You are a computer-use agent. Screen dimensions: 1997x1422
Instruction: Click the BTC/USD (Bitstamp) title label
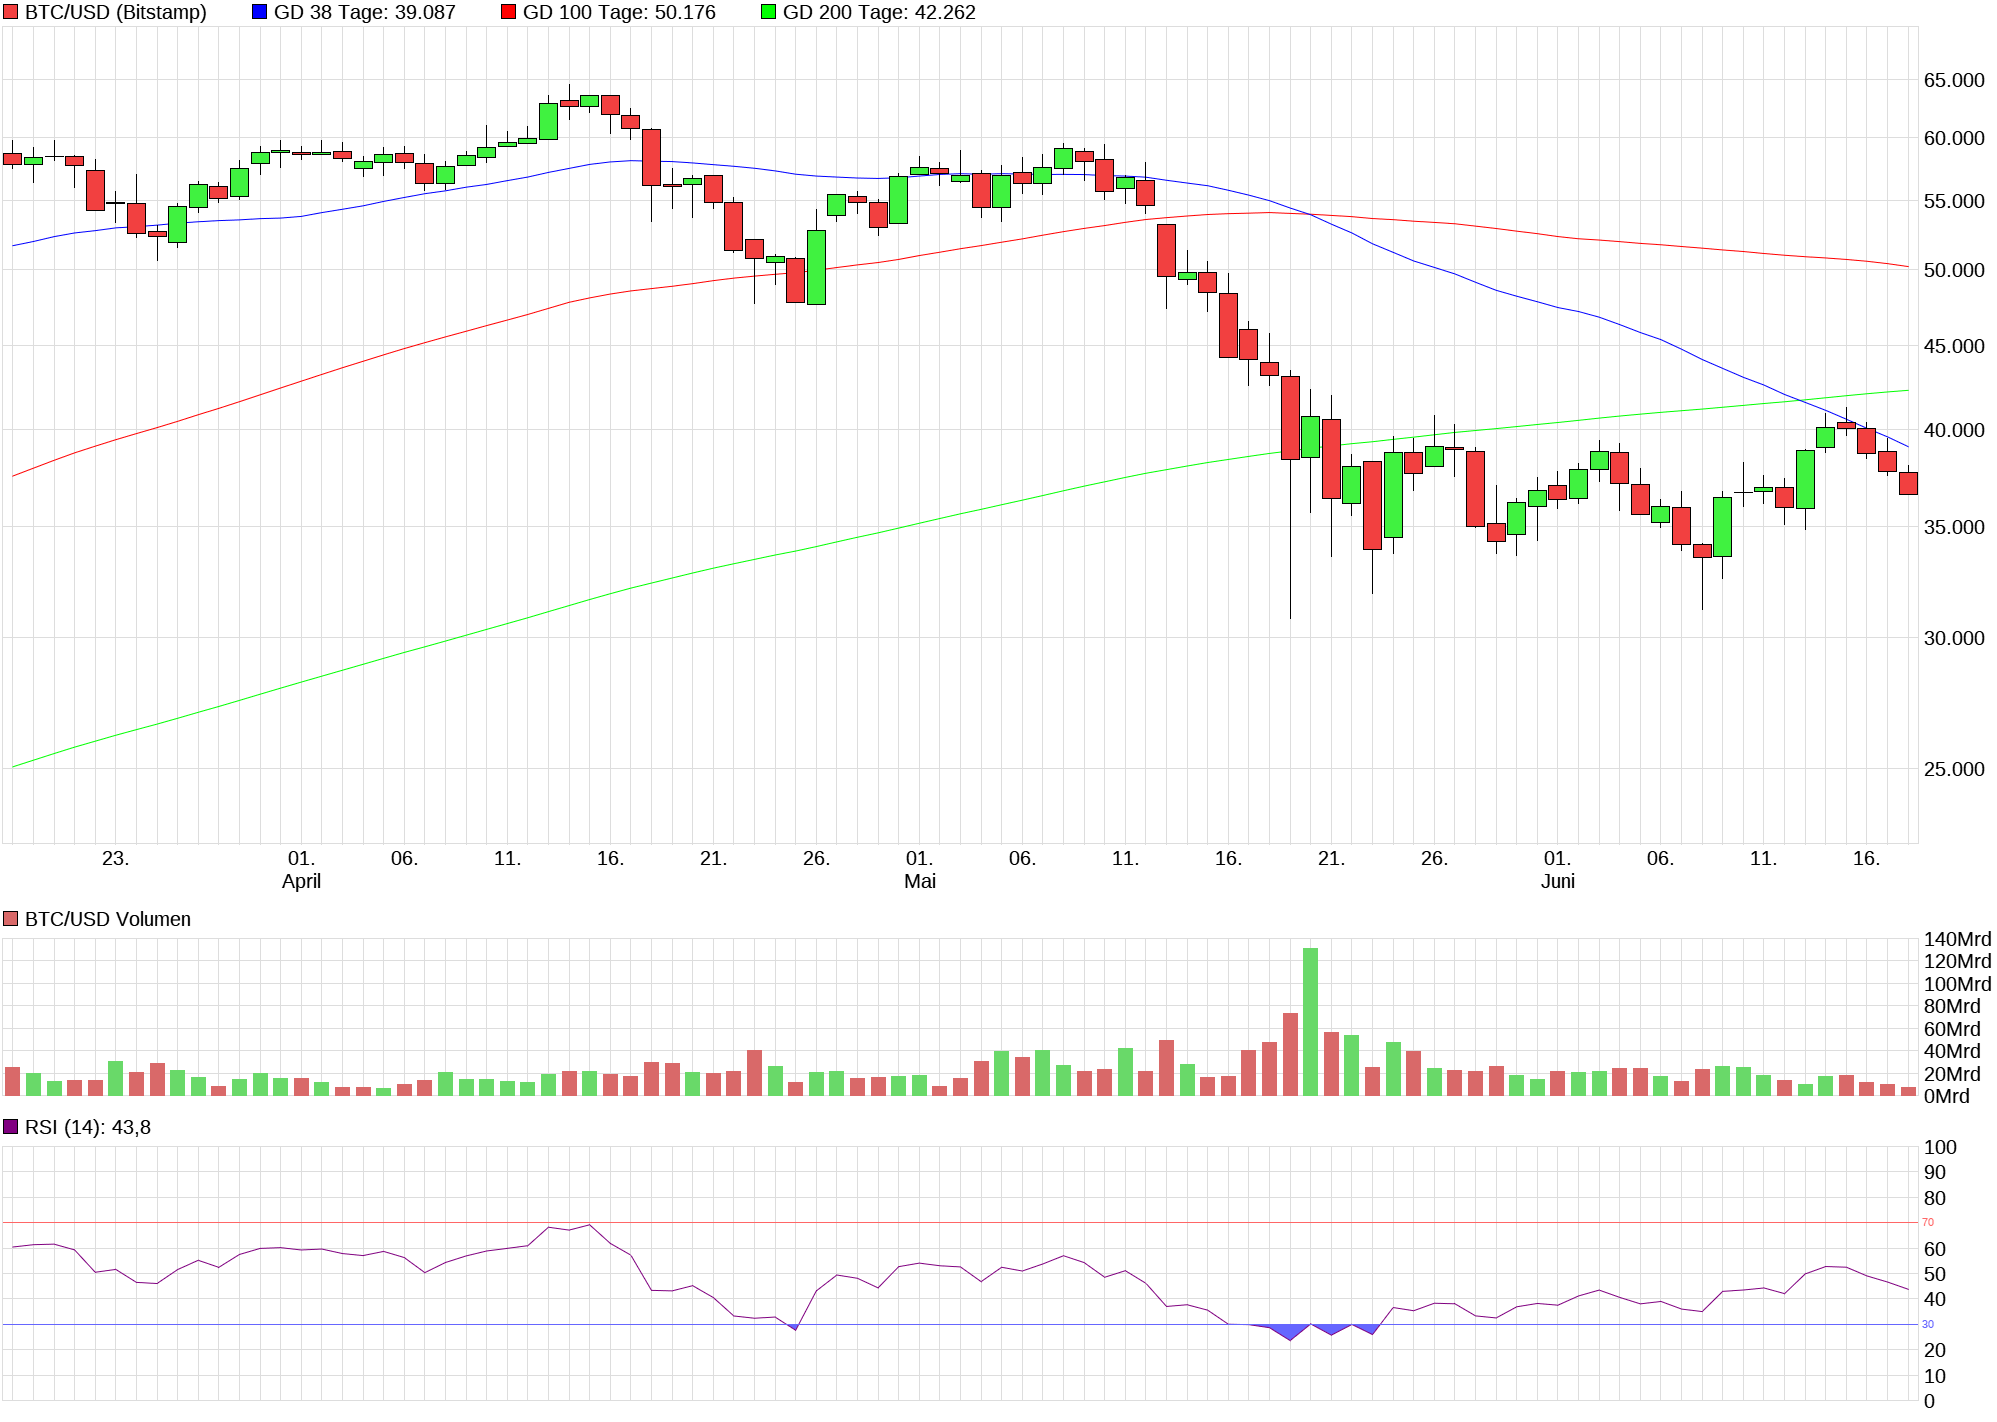point(115,12)
